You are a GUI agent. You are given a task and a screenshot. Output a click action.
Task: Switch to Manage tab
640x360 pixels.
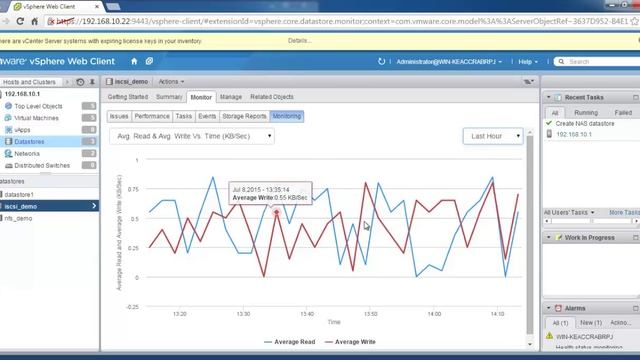231,97
